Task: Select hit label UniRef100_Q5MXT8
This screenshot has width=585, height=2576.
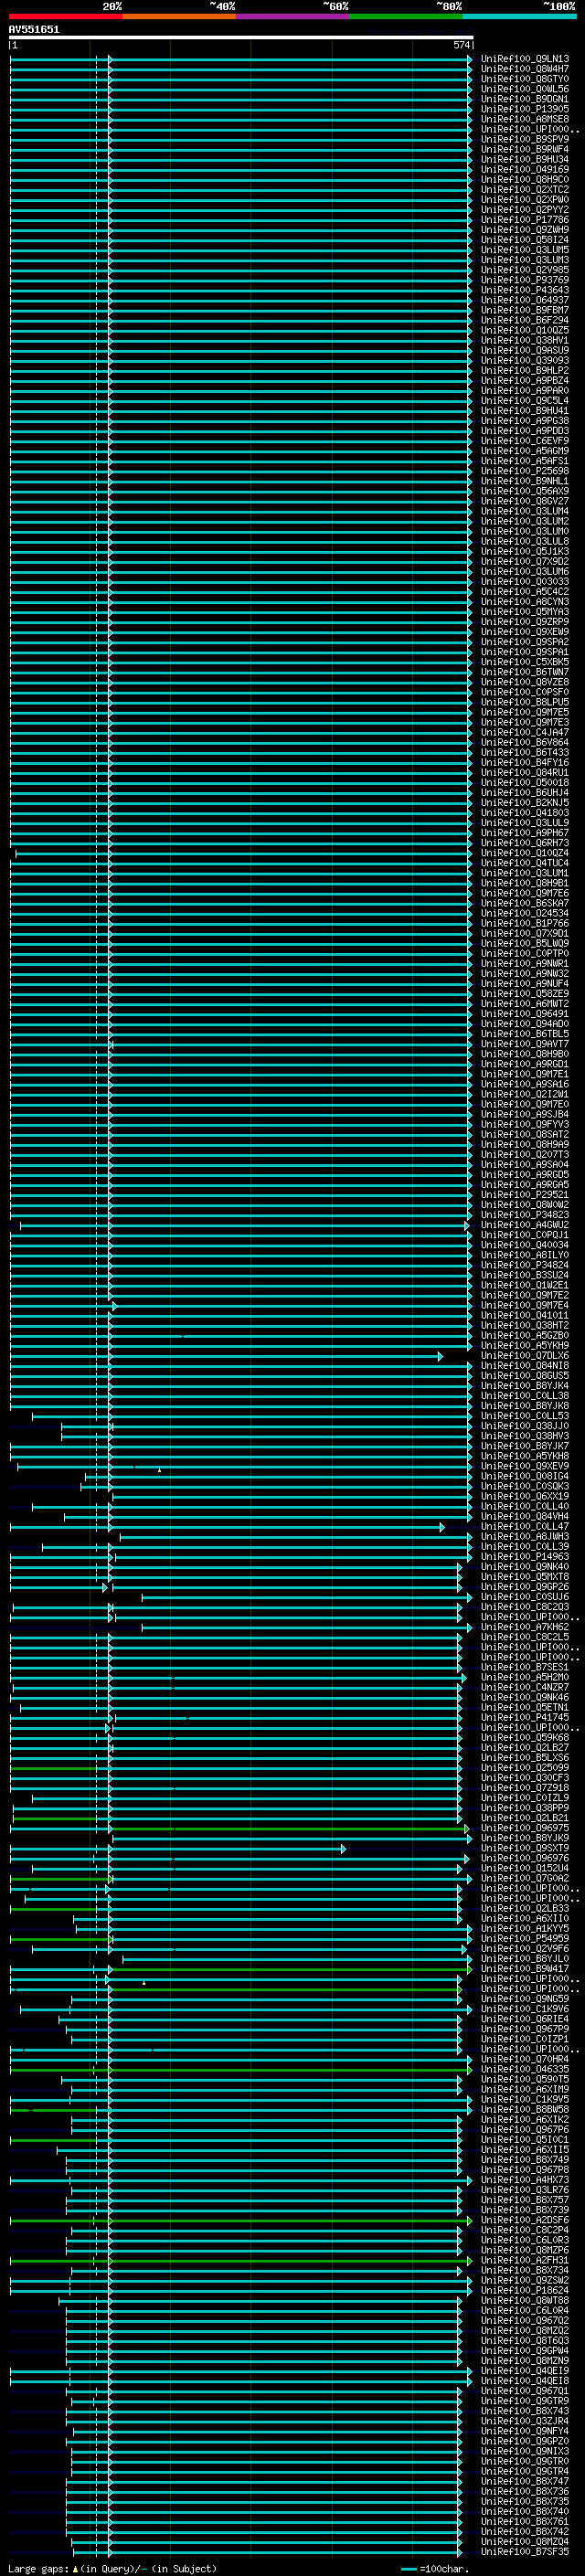Action: [525, 1577]
